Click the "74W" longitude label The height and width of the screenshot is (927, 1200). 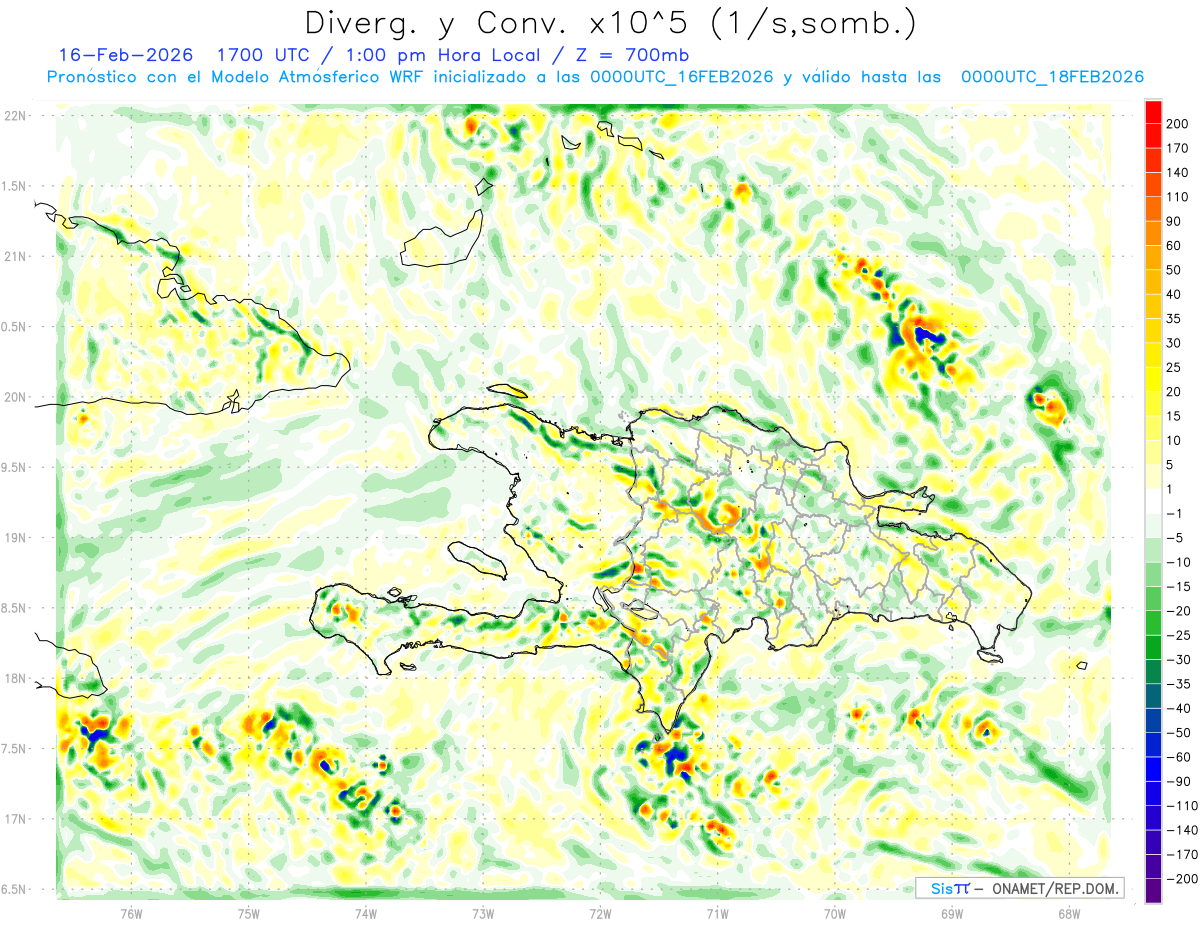(x=365, y=913)
